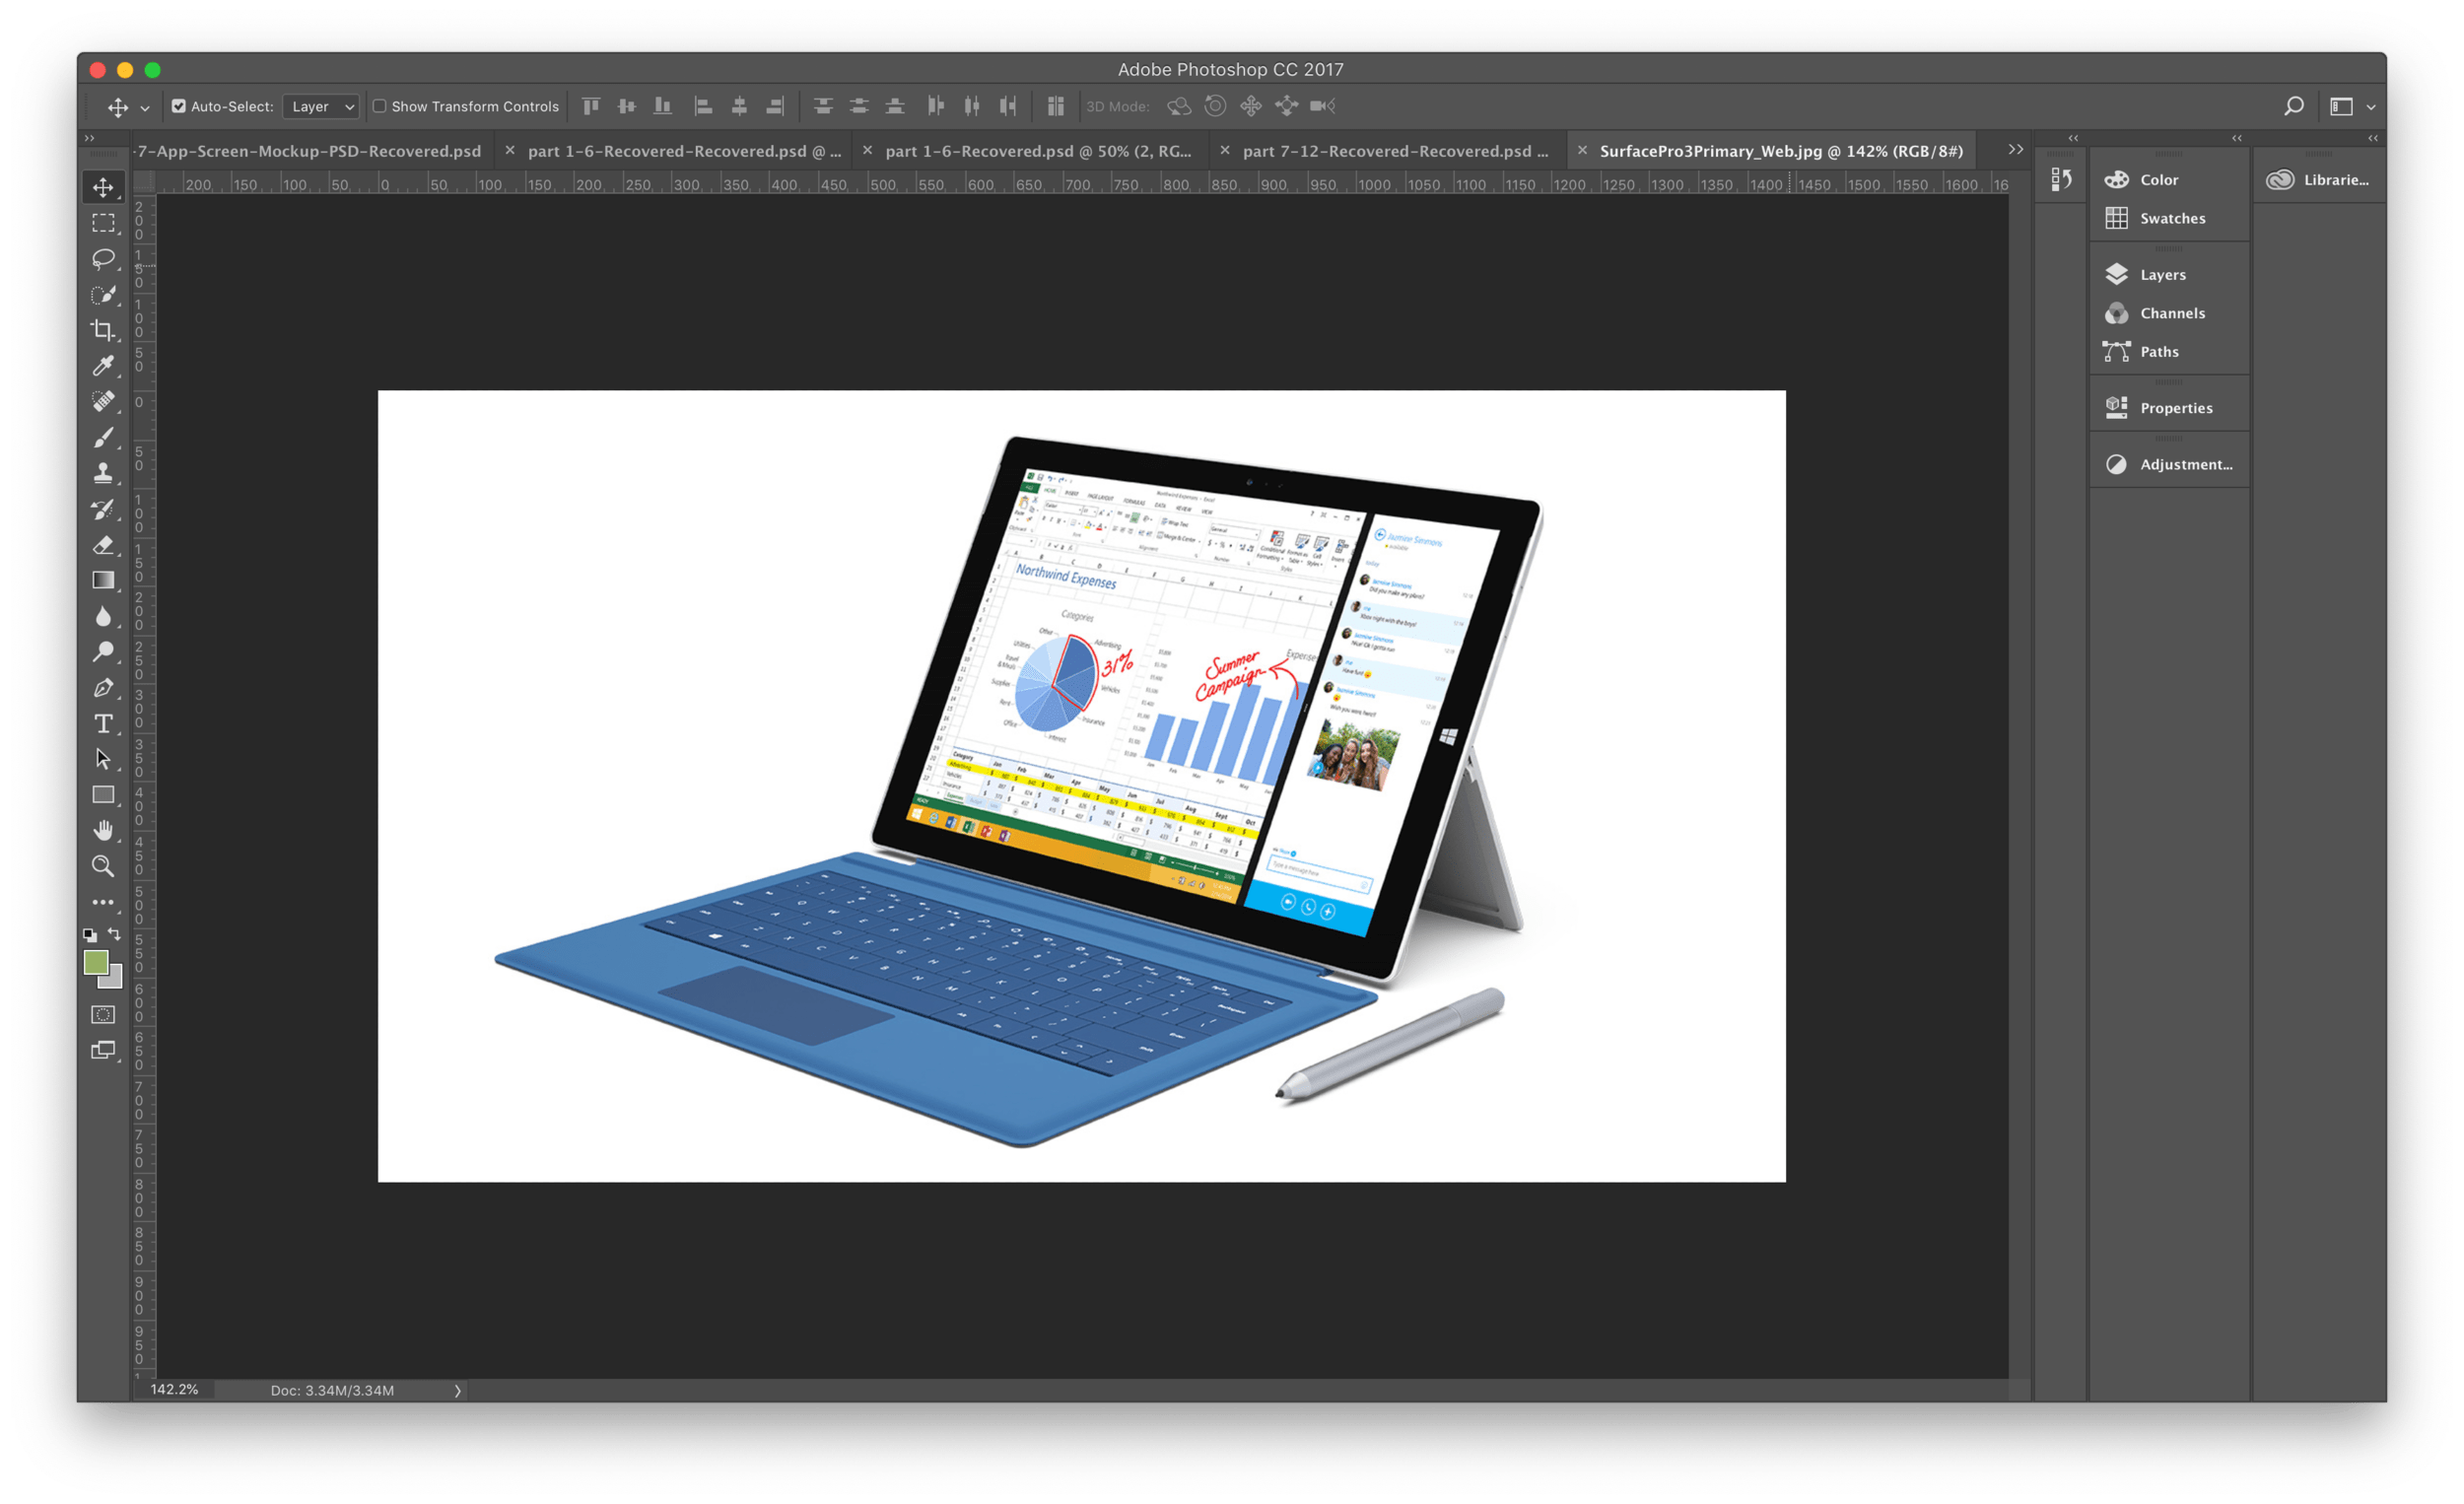Select the Clone Stamp tool
Image resolution: width=2464 pixels, height=1504 pixels.
pos(103,472)
